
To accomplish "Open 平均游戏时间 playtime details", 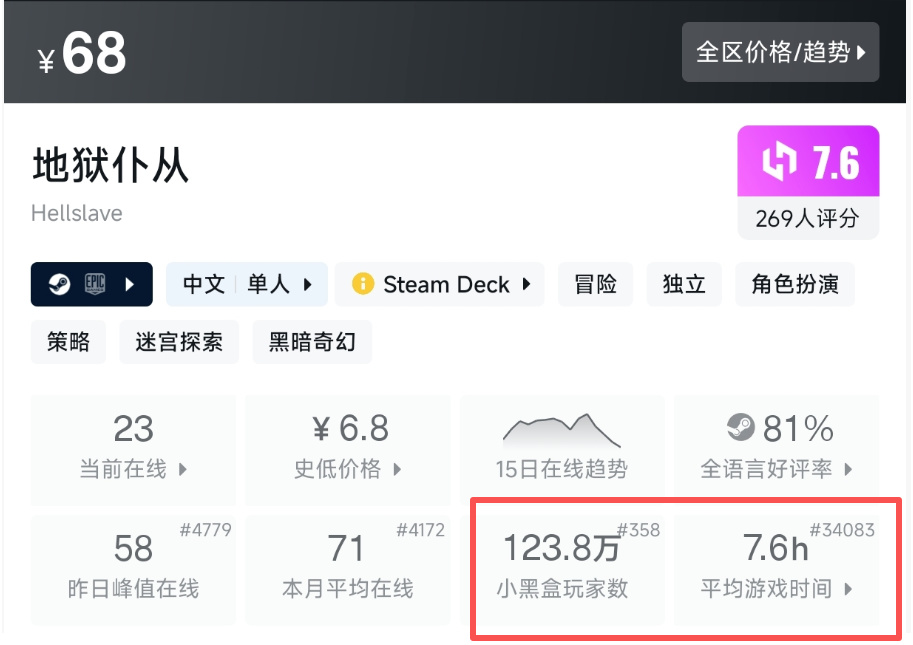I will 776,570.
